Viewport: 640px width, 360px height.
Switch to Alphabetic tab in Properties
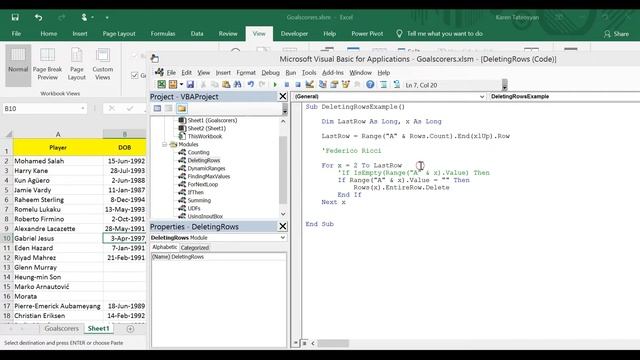164,247
